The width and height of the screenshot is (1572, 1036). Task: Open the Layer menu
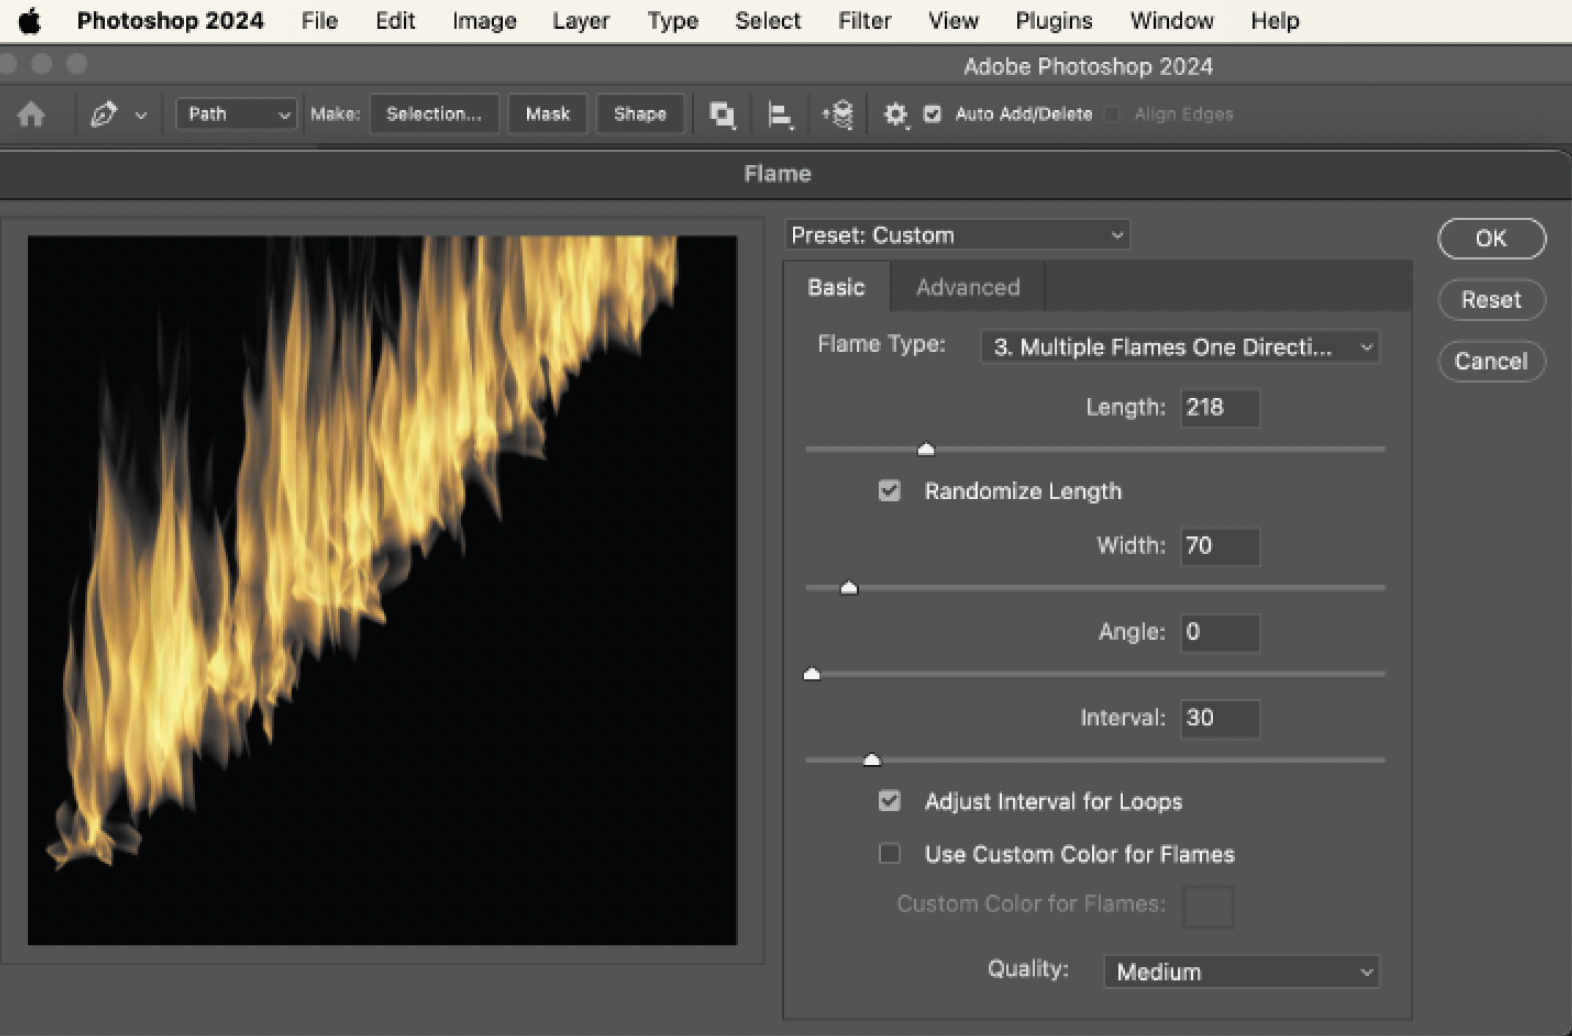(x=581, y=20)
